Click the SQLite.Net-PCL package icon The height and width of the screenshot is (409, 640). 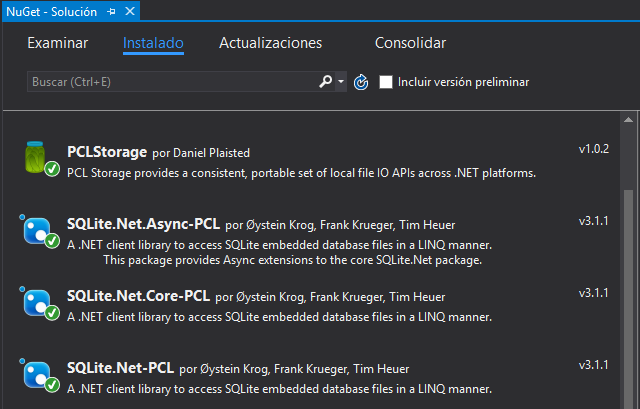pyautogui.click(x=38, y=375)
